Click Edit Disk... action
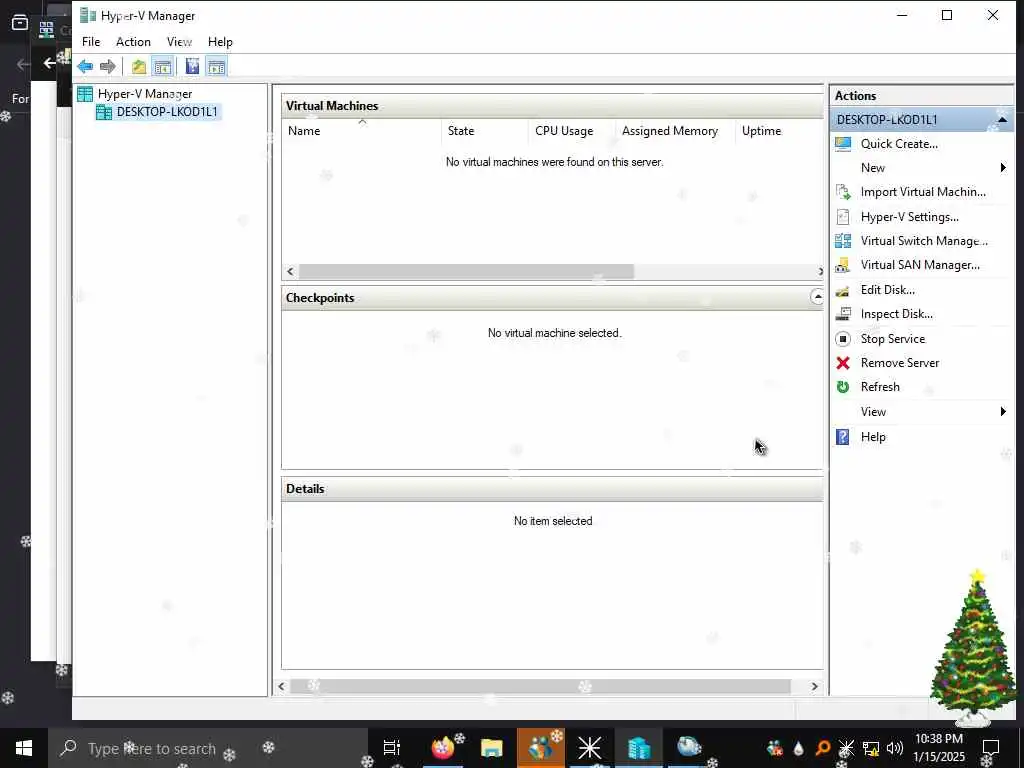Image resolution: width=1024 pixels, height=768 pixels. coord(888,290)
